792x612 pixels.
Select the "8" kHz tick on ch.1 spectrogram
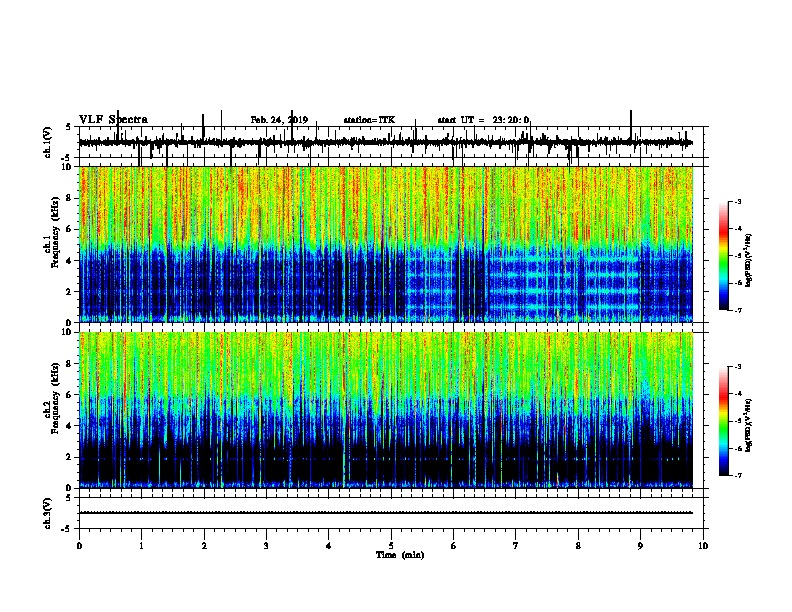coord(70,198)
